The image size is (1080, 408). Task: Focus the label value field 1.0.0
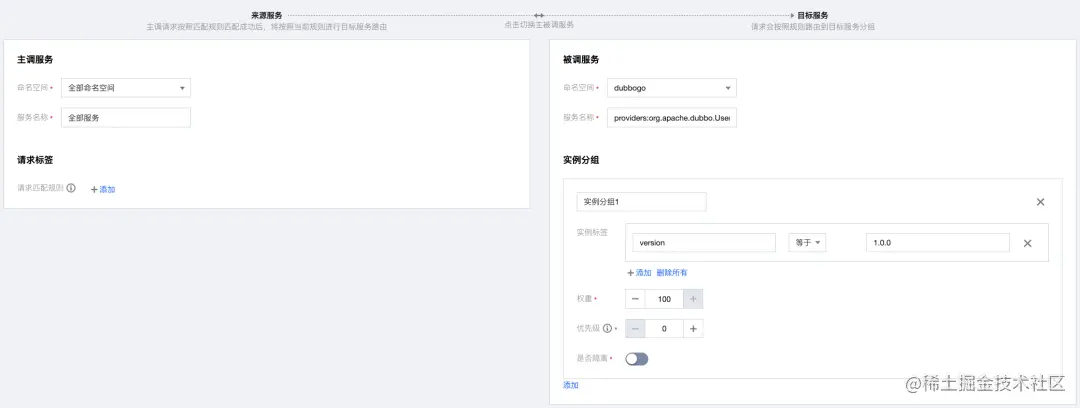[937, 243]
